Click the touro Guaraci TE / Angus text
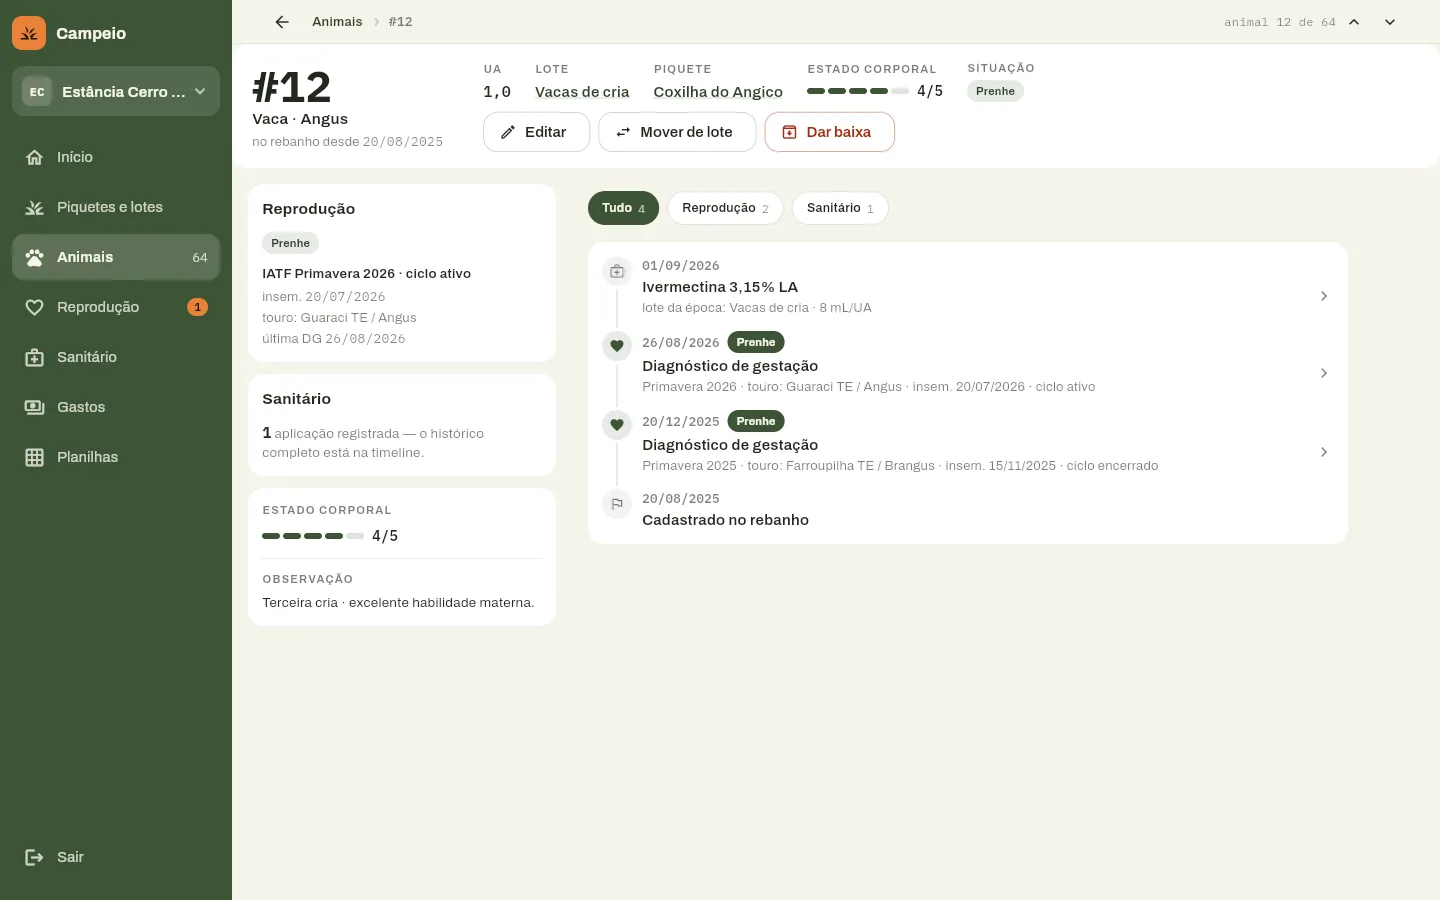The height and width of the screenshot is (900, 1440). 339,318
